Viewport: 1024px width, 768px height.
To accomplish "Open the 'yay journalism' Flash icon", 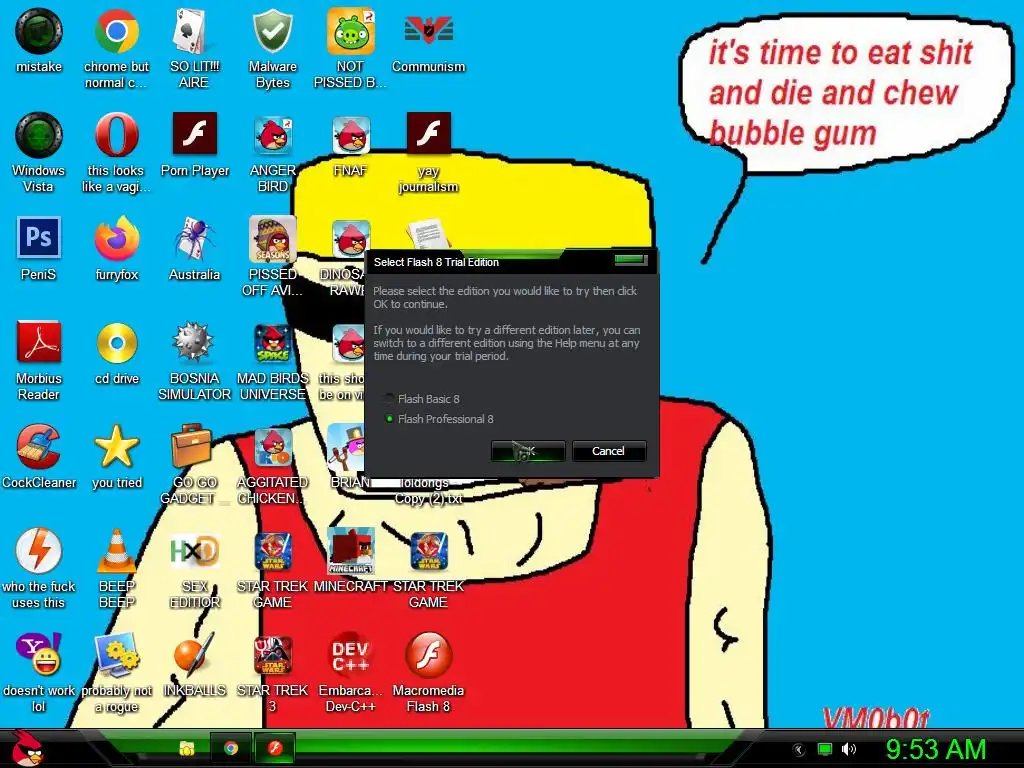I will click(428, 134).
